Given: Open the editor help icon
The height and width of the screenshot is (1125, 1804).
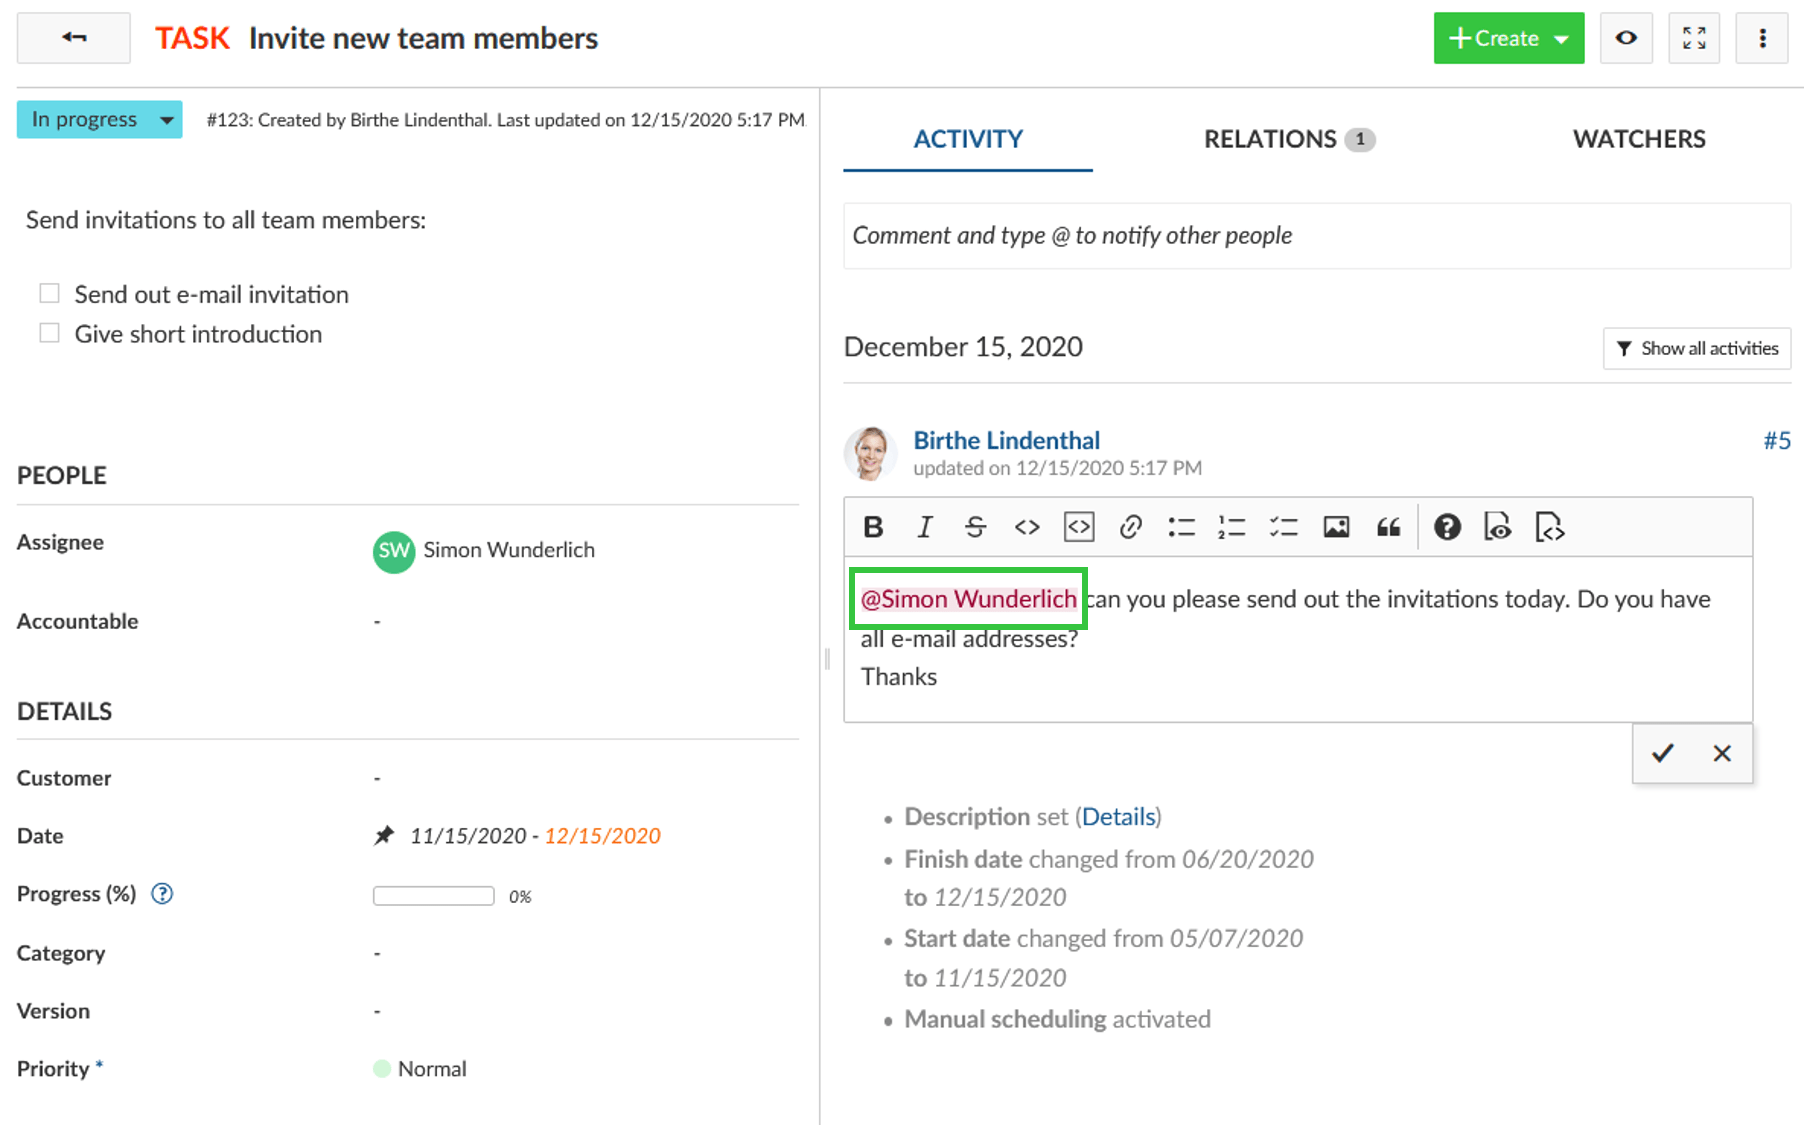Looking at the screenshot, I should (1446, 527).
